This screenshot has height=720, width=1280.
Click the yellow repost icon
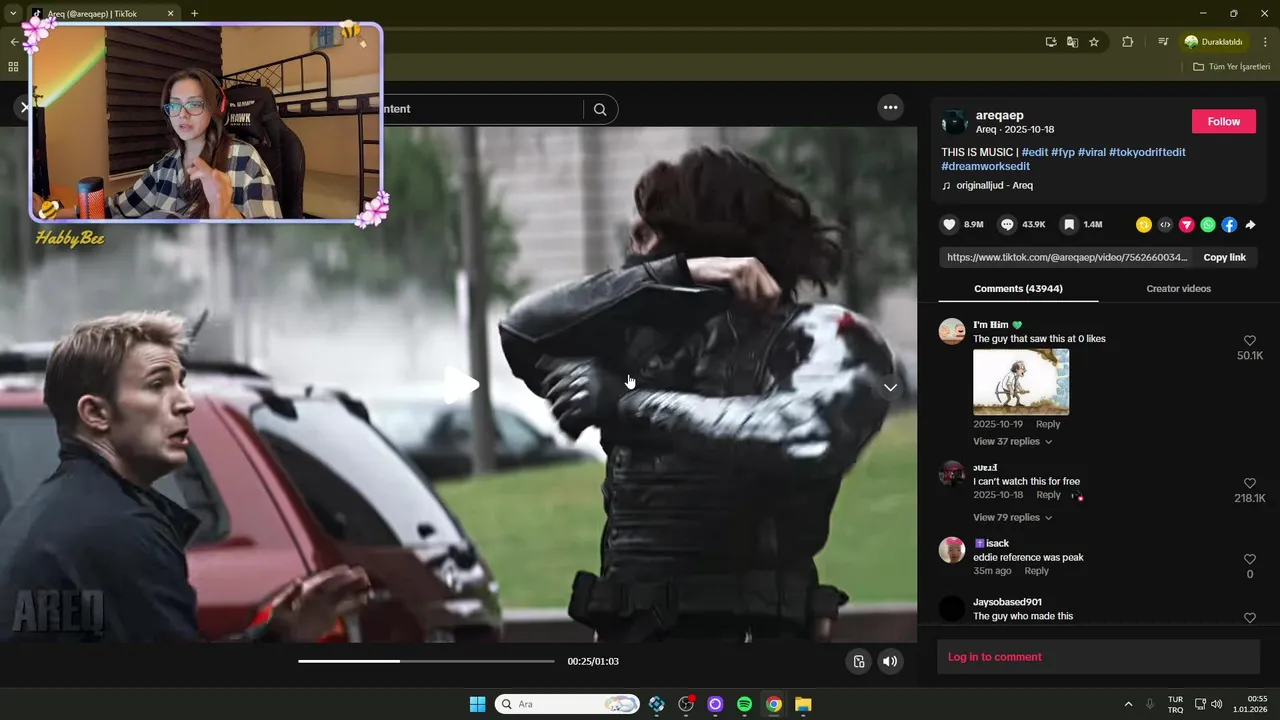[x=1144, y=225]
